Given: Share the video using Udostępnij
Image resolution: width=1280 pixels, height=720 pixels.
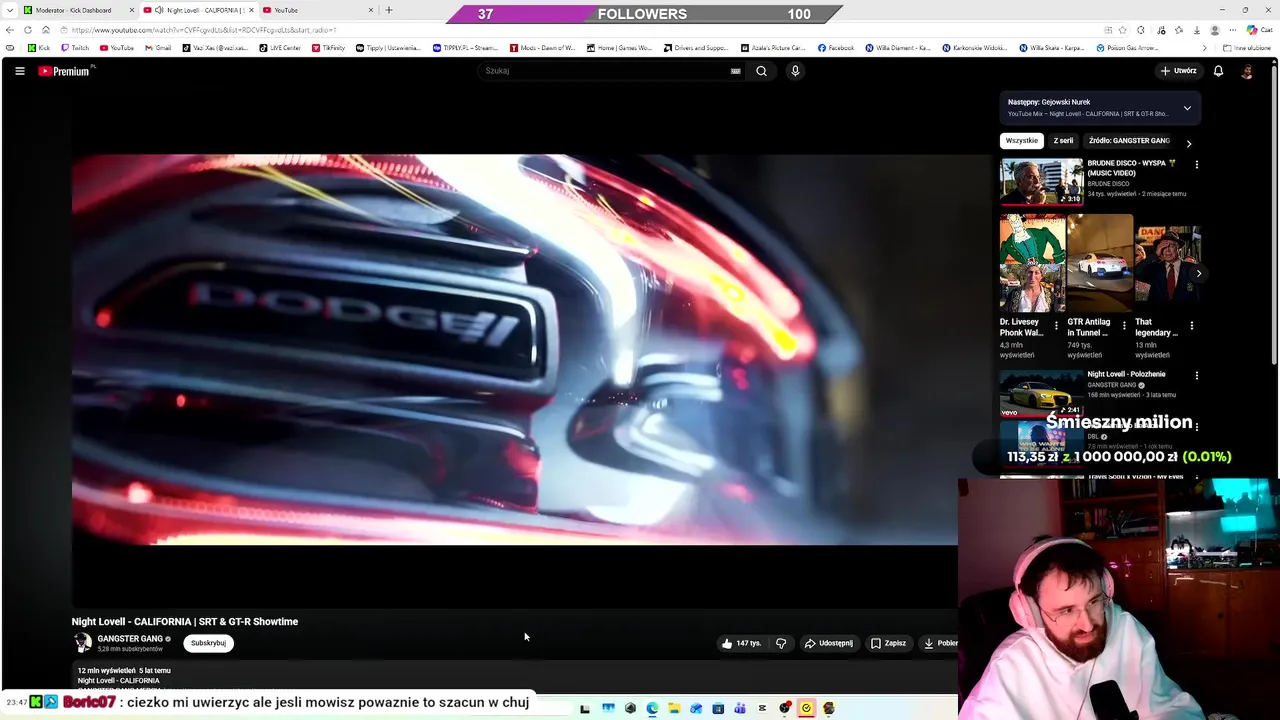Looking at the screenshot, I should [829, 643].
